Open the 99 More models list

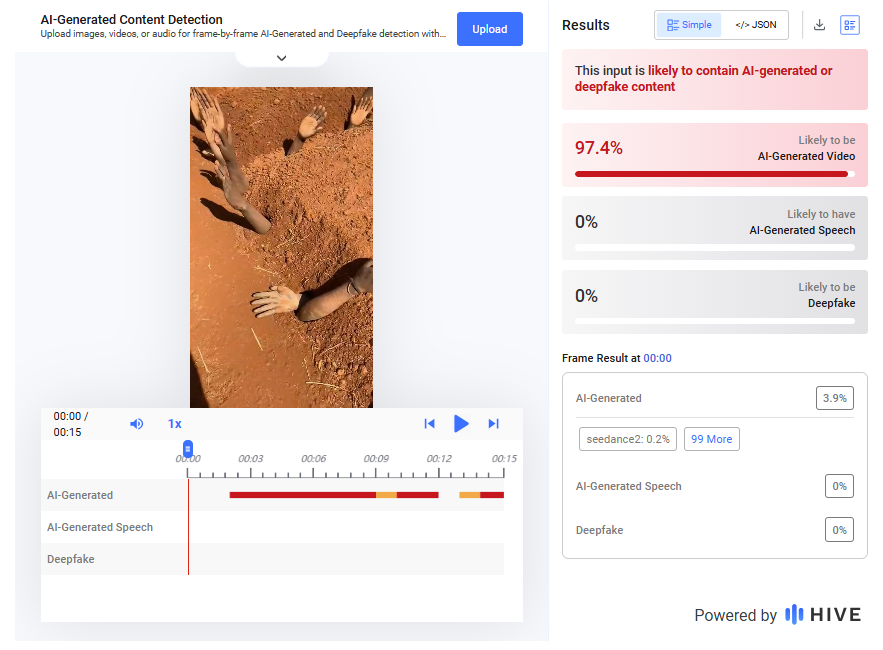click(711, 439)
